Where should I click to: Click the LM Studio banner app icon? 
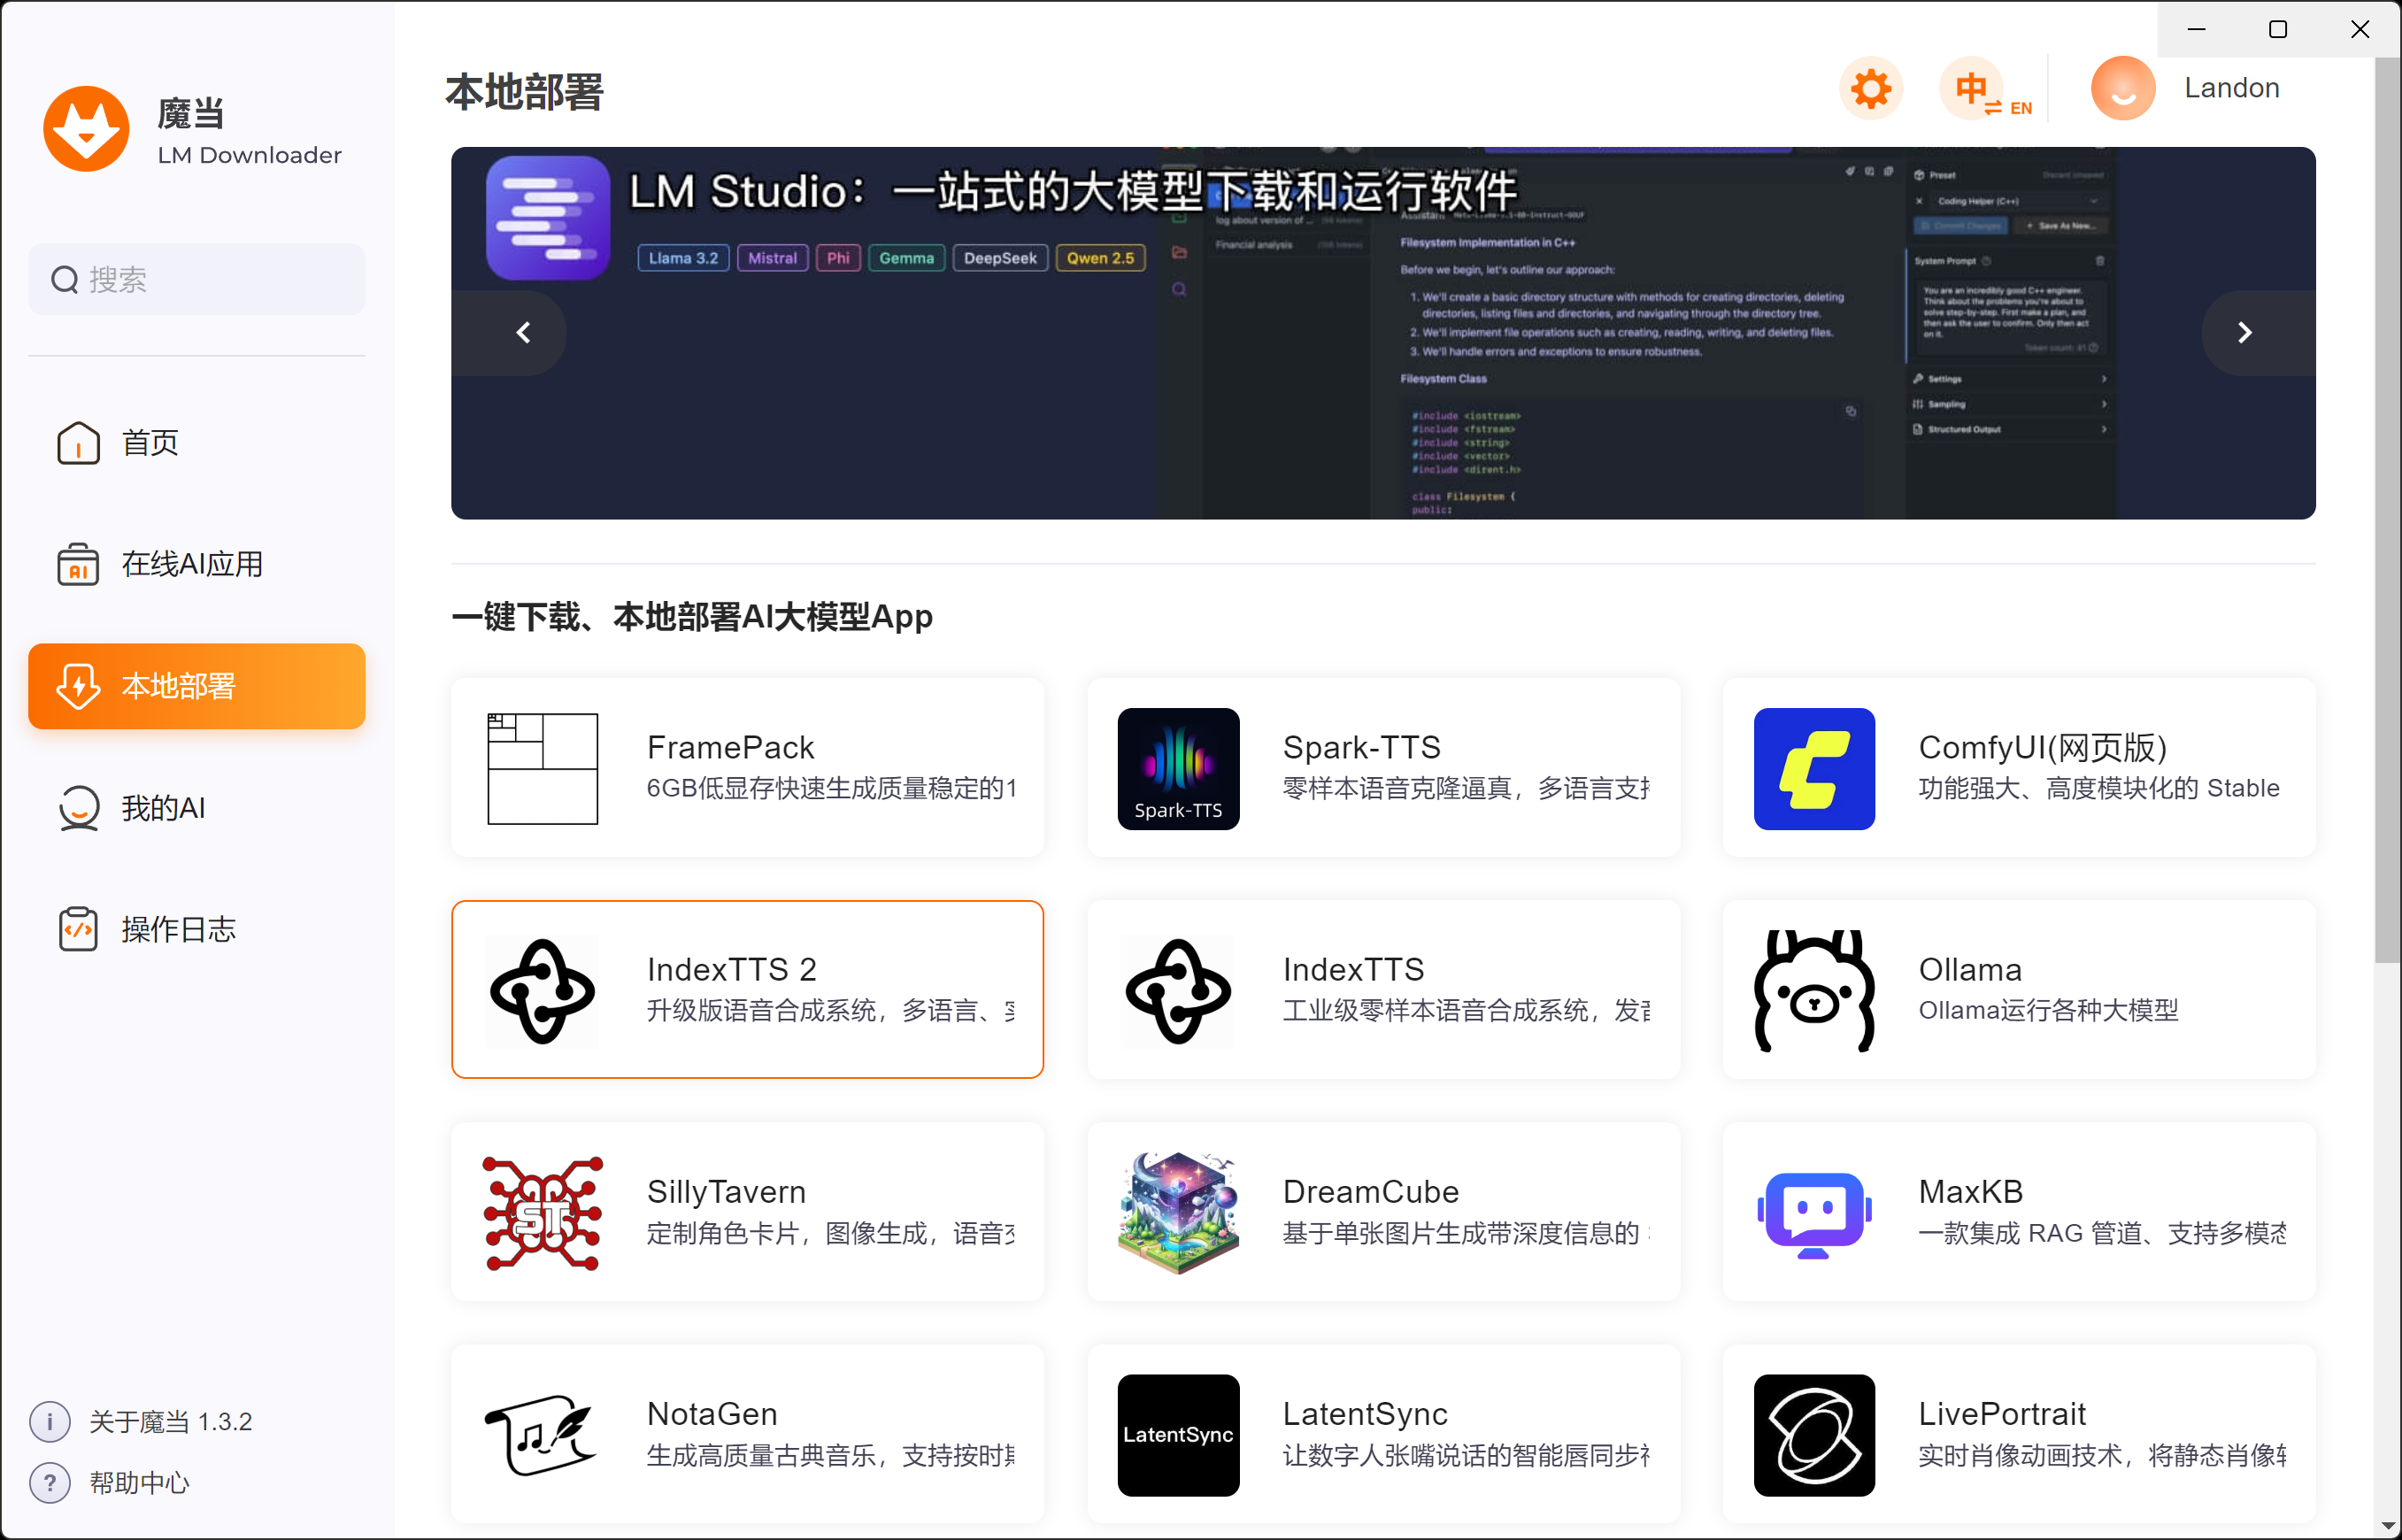548,217
